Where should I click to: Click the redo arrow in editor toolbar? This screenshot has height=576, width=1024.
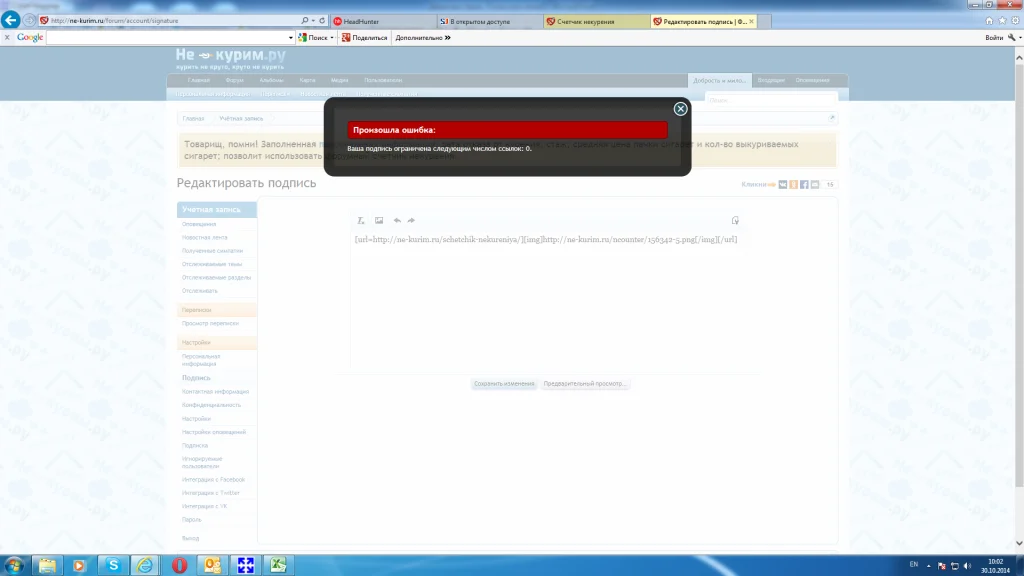[x=411, y=220]
